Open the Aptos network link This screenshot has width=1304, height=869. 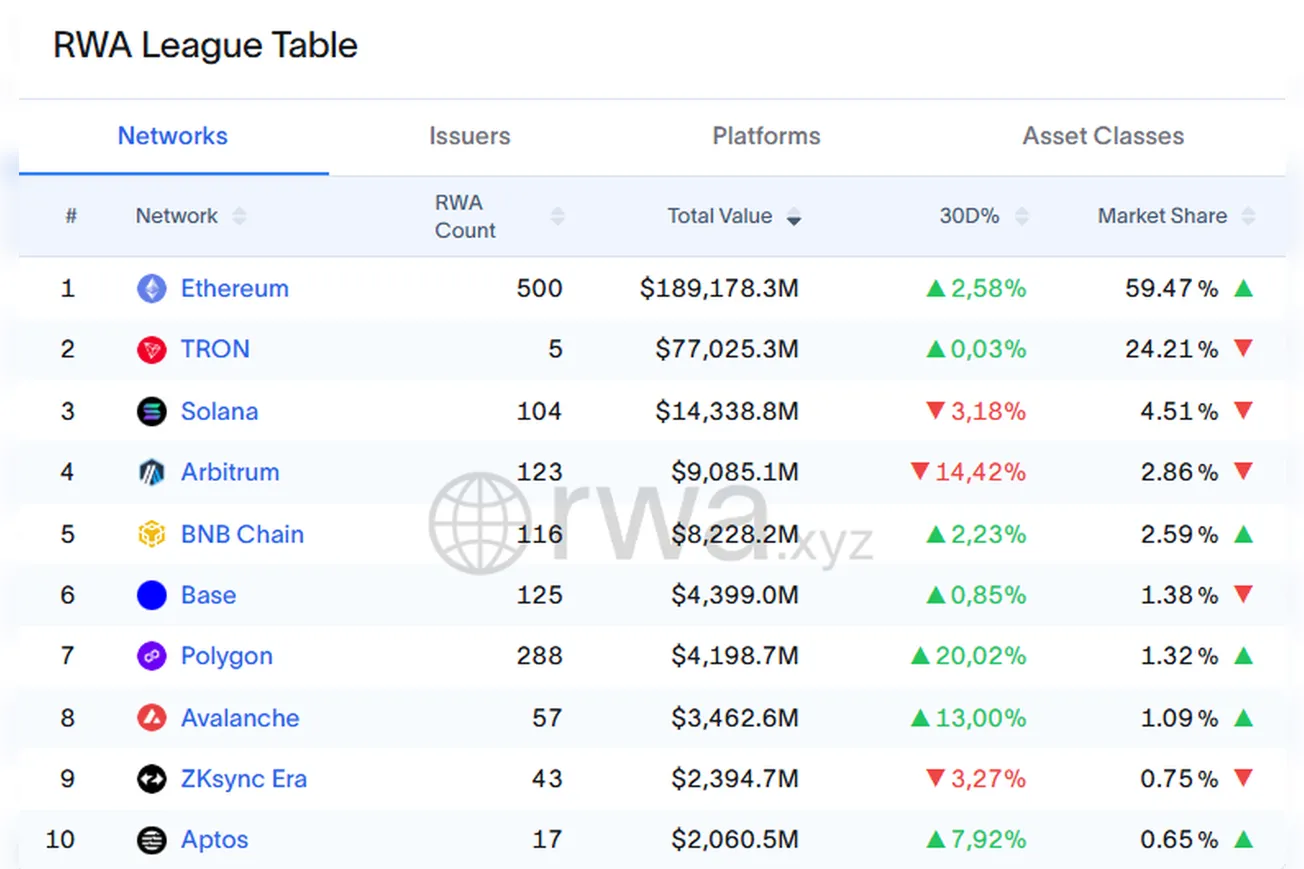point(214,840)
